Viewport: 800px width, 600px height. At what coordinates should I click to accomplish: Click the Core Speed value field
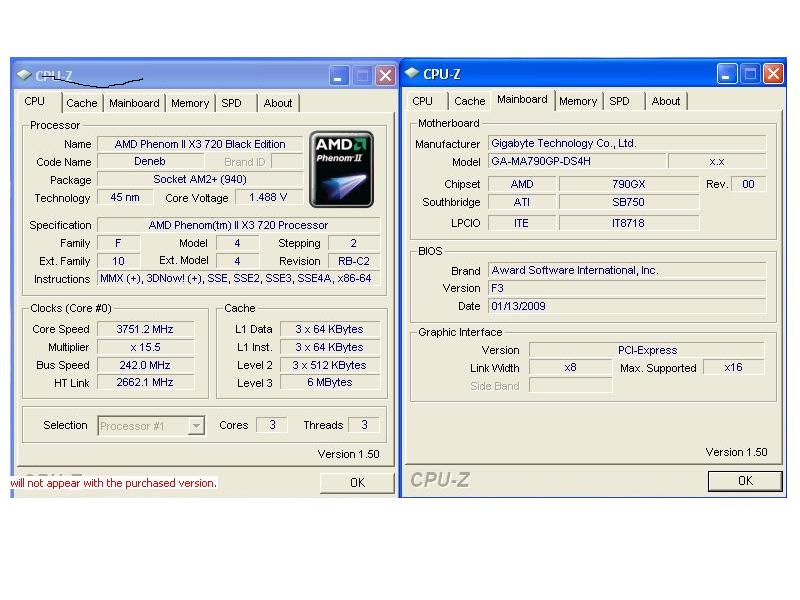point(144,329)
